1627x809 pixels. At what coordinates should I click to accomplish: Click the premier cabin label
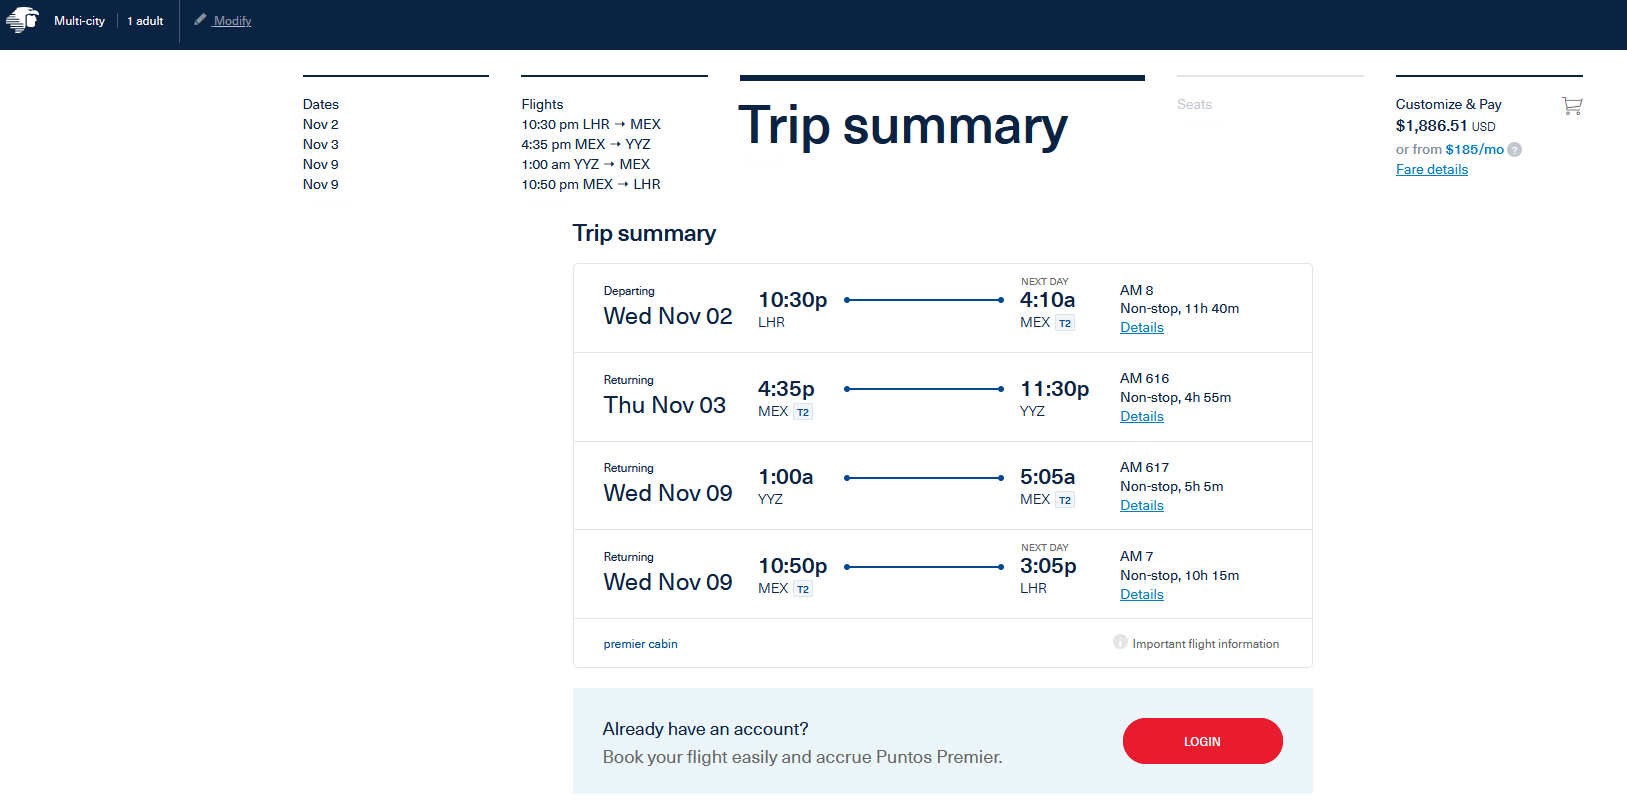640,644
